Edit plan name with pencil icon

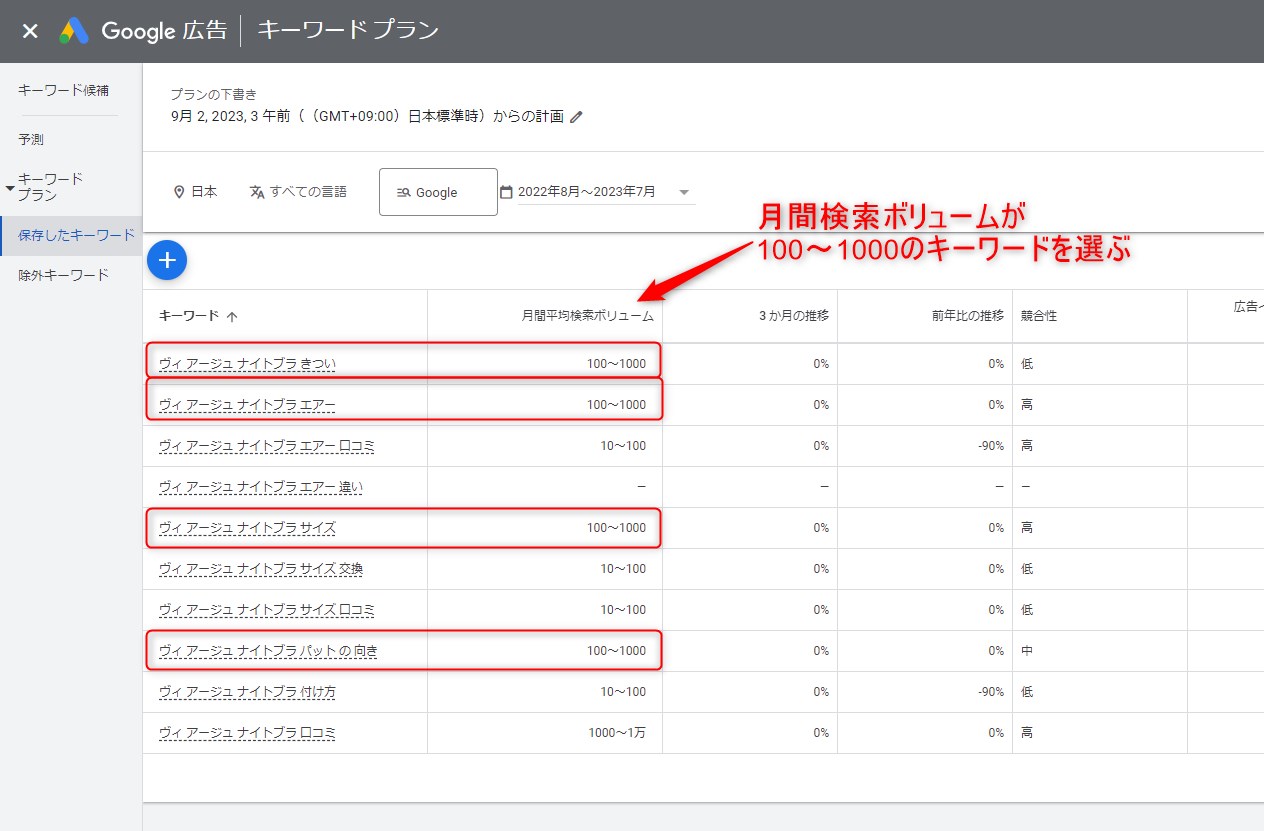tap(576, 117)
